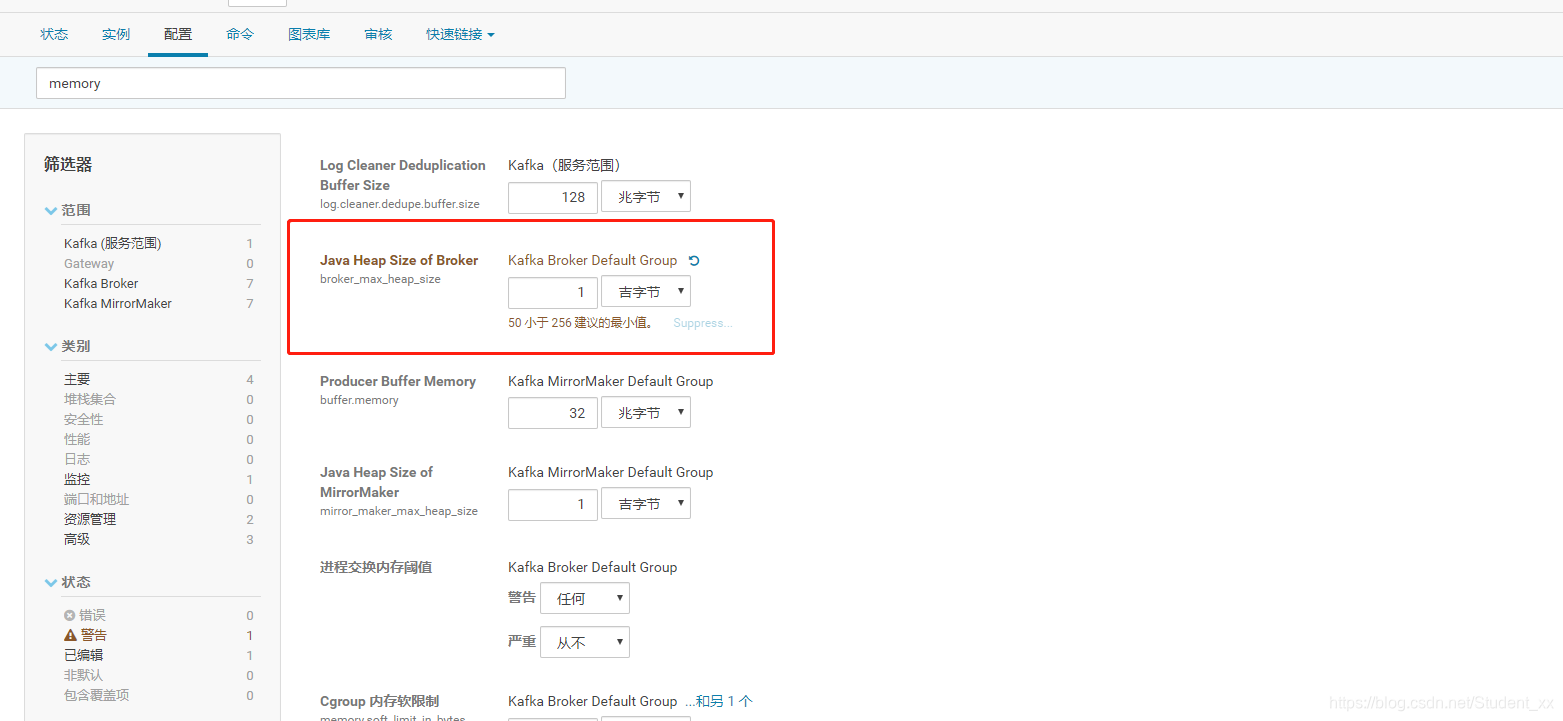This screenshot has width=1563, height=721.
Task: Click the 筛选器 panel heading
Action: pos(68,164)
